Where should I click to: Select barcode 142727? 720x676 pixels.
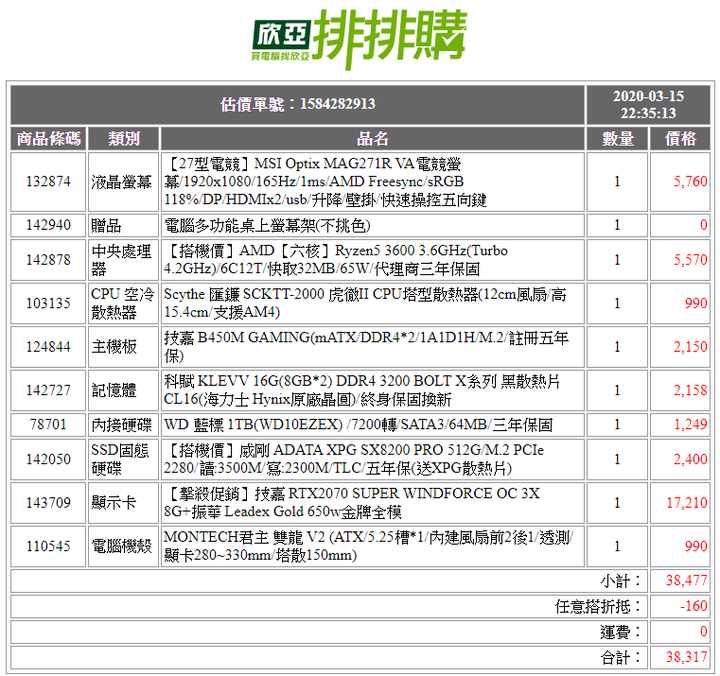(x=48, y=390)
